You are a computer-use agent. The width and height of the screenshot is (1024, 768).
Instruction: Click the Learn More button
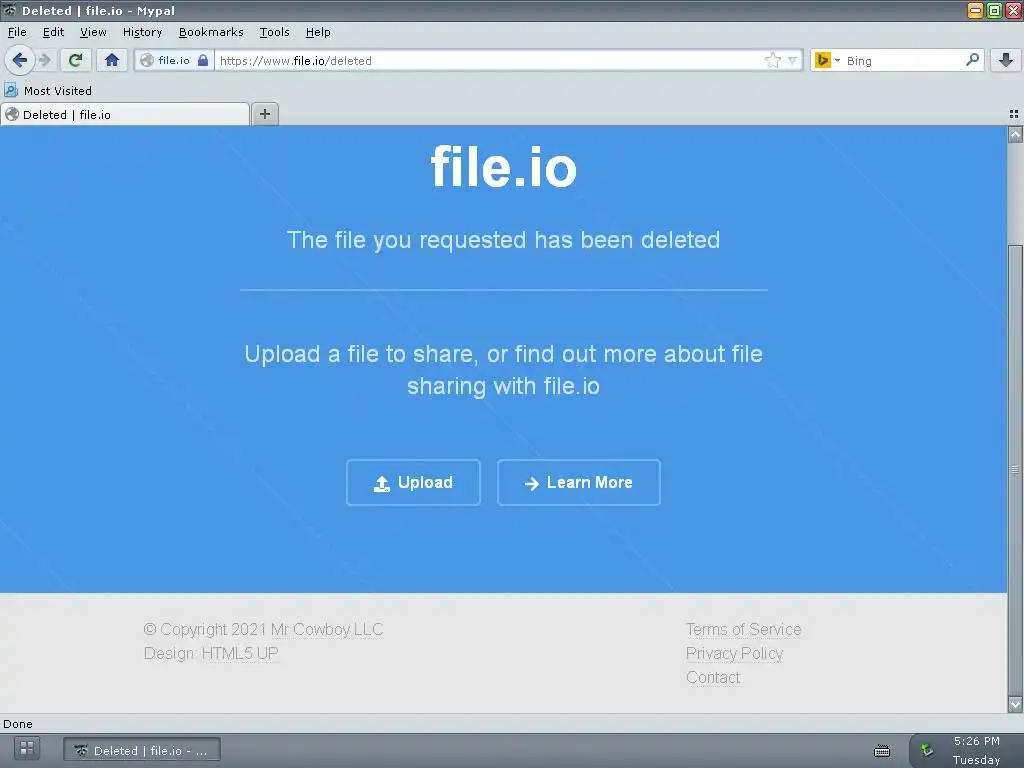coord(579,483)
